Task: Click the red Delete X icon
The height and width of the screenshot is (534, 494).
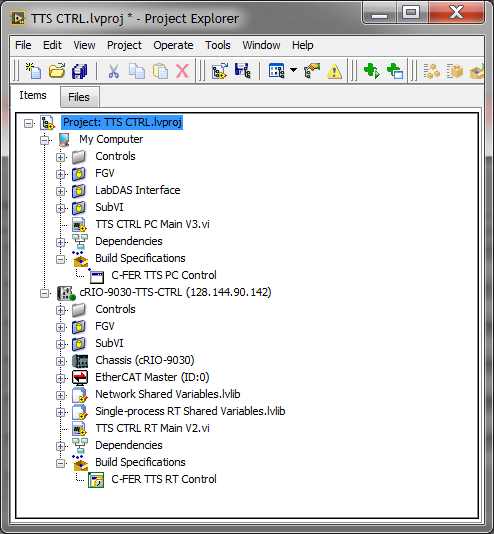Action: click(x=182, y=71)
